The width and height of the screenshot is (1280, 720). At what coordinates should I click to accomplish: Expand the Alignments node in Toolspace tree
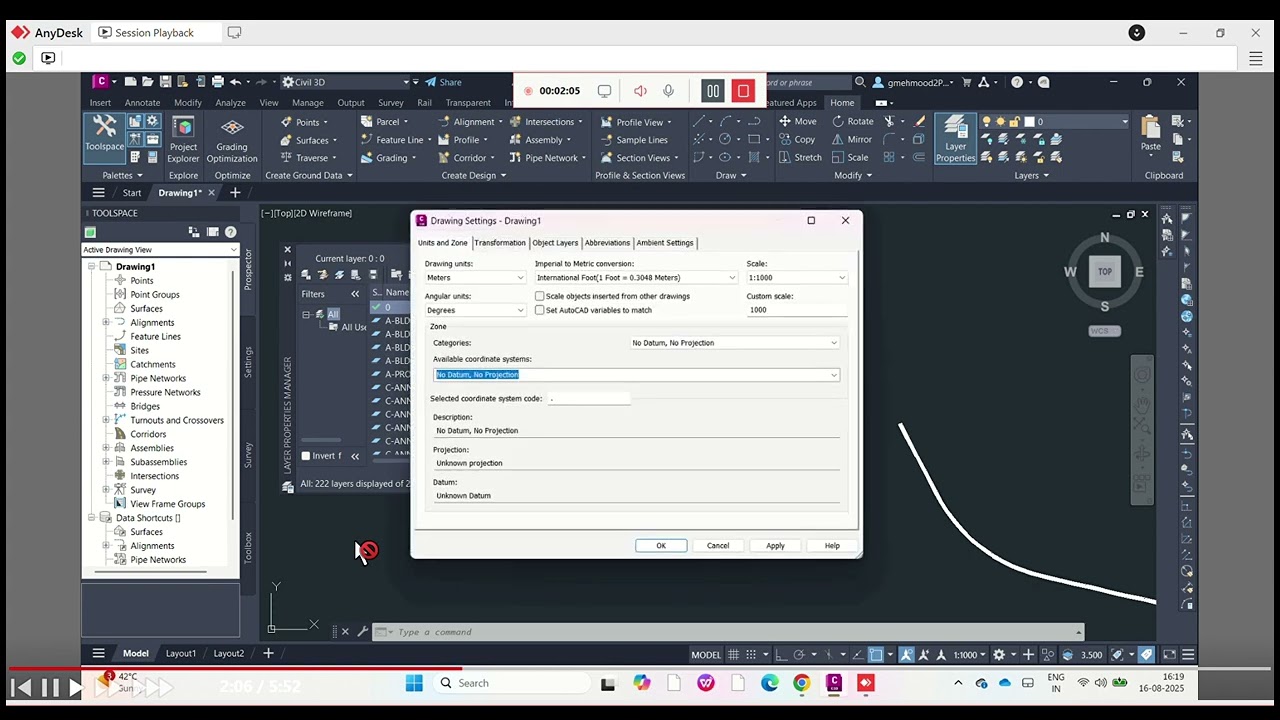point(106,322)
